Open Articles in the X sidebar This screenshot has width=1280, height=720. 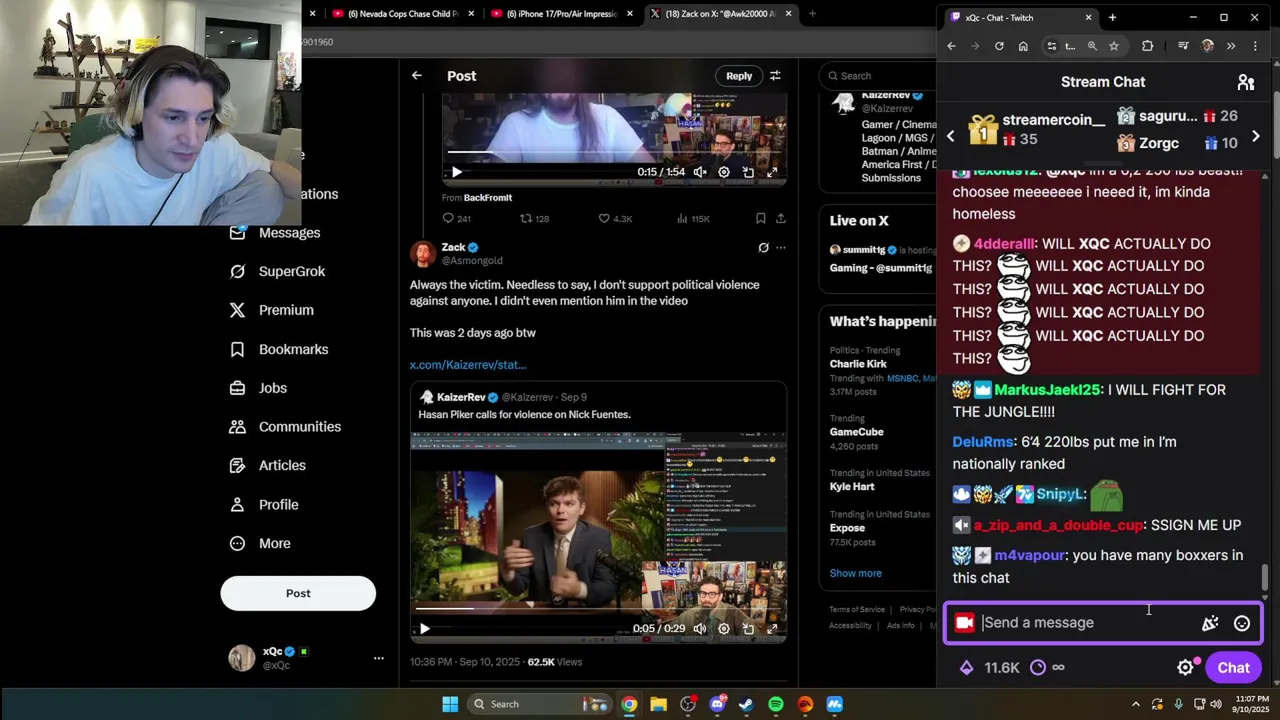268,466
